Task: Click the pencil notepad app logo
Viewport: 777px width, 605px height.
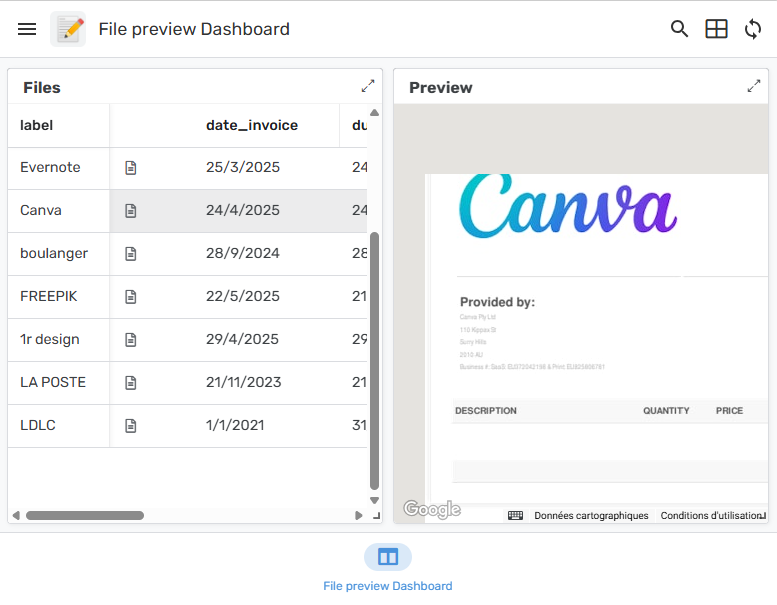Action: pos(68,29)
